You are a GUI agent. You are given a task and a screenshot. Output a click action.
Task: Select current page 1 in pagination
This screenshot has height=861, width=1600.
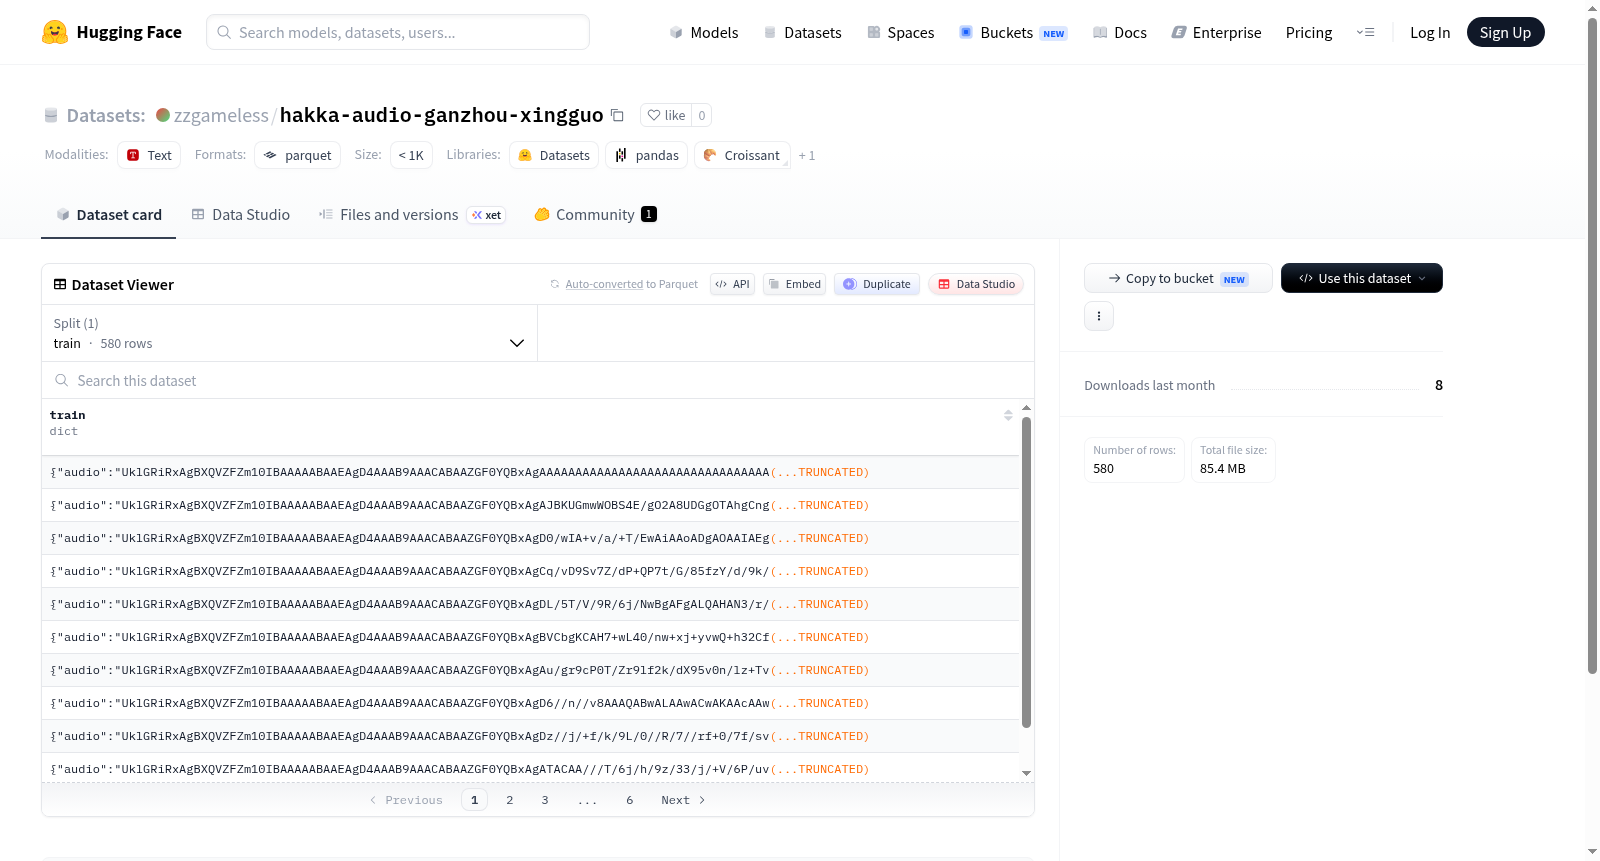475,800
